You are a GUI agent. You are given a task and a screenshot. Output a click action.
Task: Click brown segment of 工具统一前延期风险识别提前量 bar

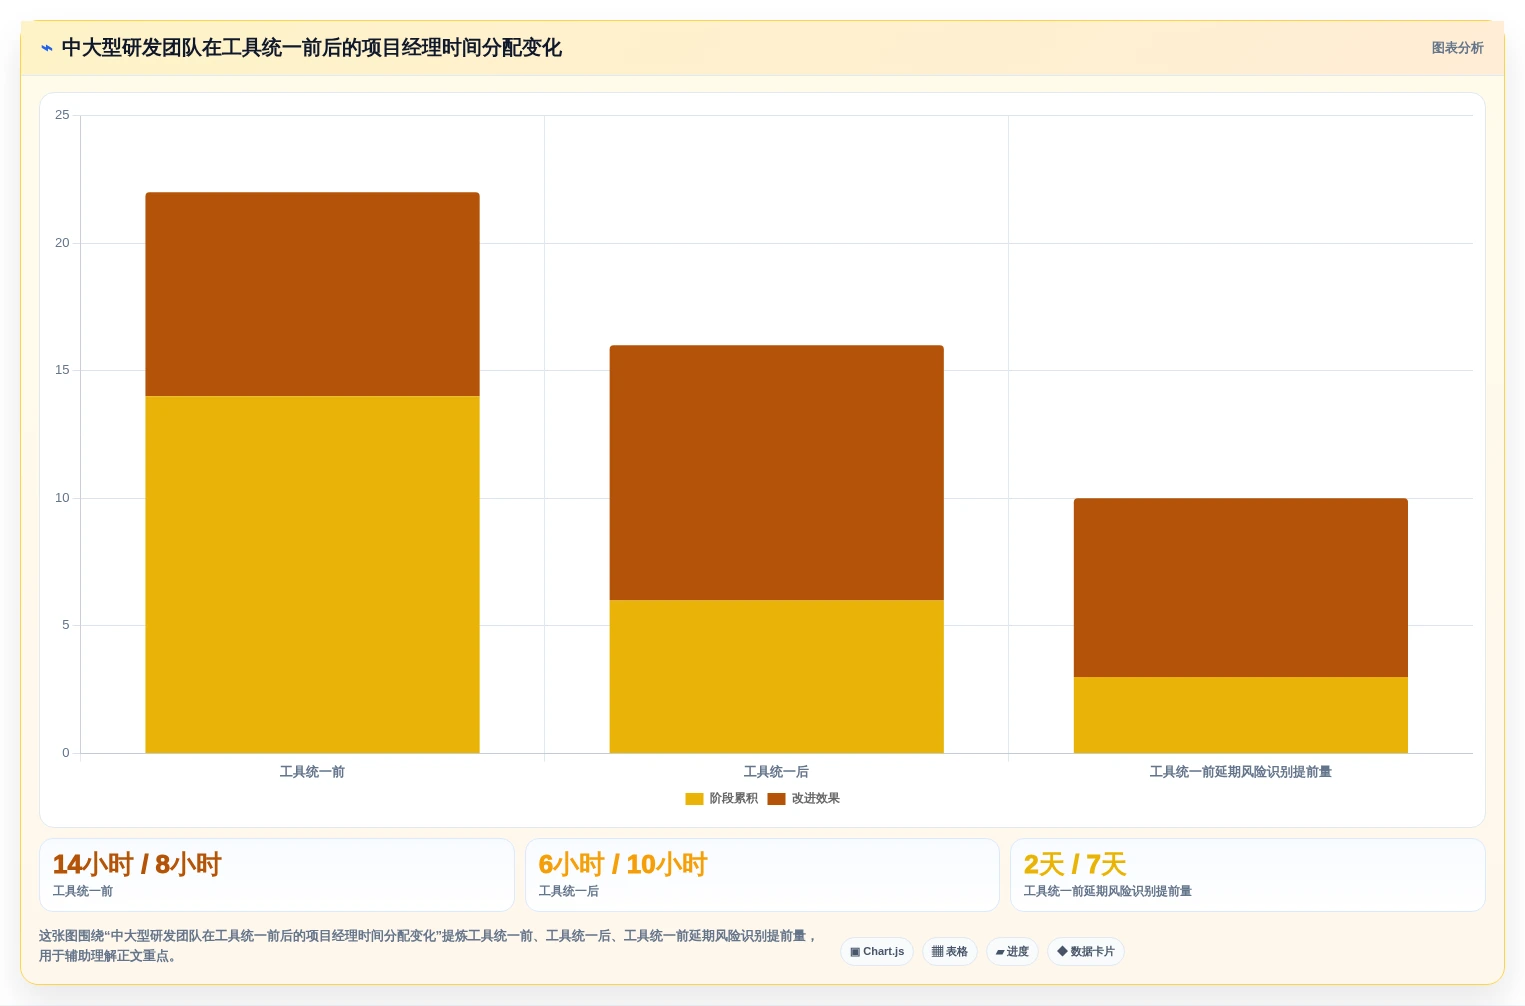[1240, 587]
